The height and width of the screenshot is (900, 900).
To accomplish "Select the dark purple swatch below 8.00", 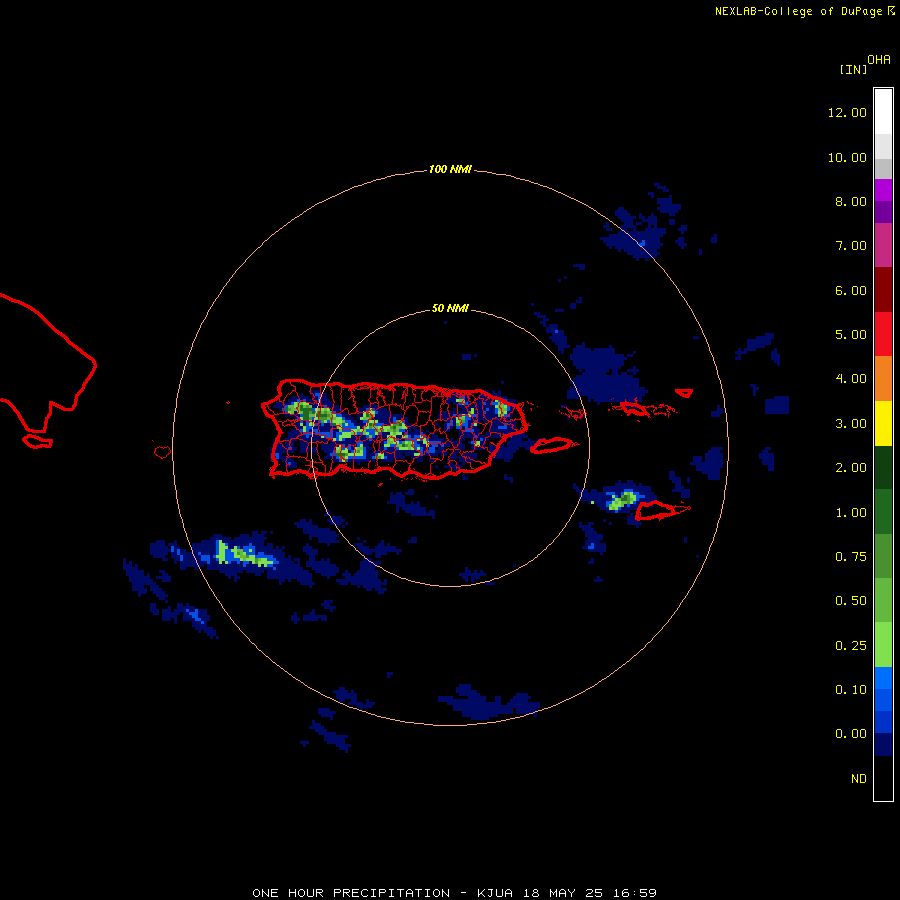I will pyautogui.click(x=883, y=212).
